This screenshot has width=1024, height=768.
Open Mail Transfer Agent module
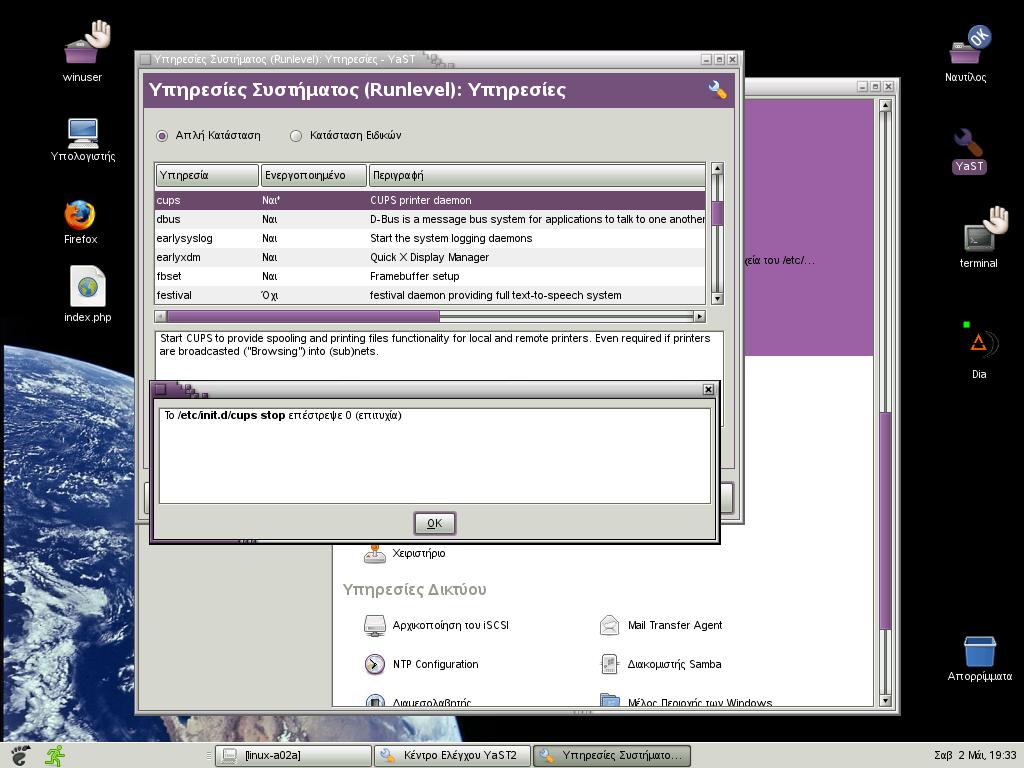[x=660, y=625]
